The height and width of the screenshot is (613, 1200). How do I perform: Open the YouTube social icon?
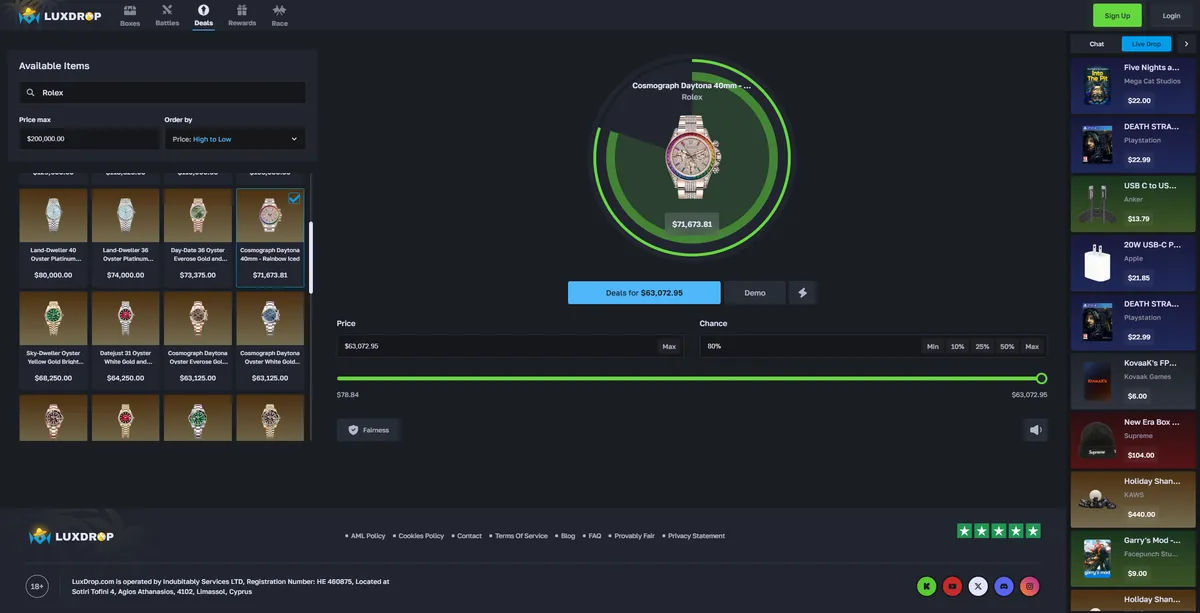(x=953, y=587)
